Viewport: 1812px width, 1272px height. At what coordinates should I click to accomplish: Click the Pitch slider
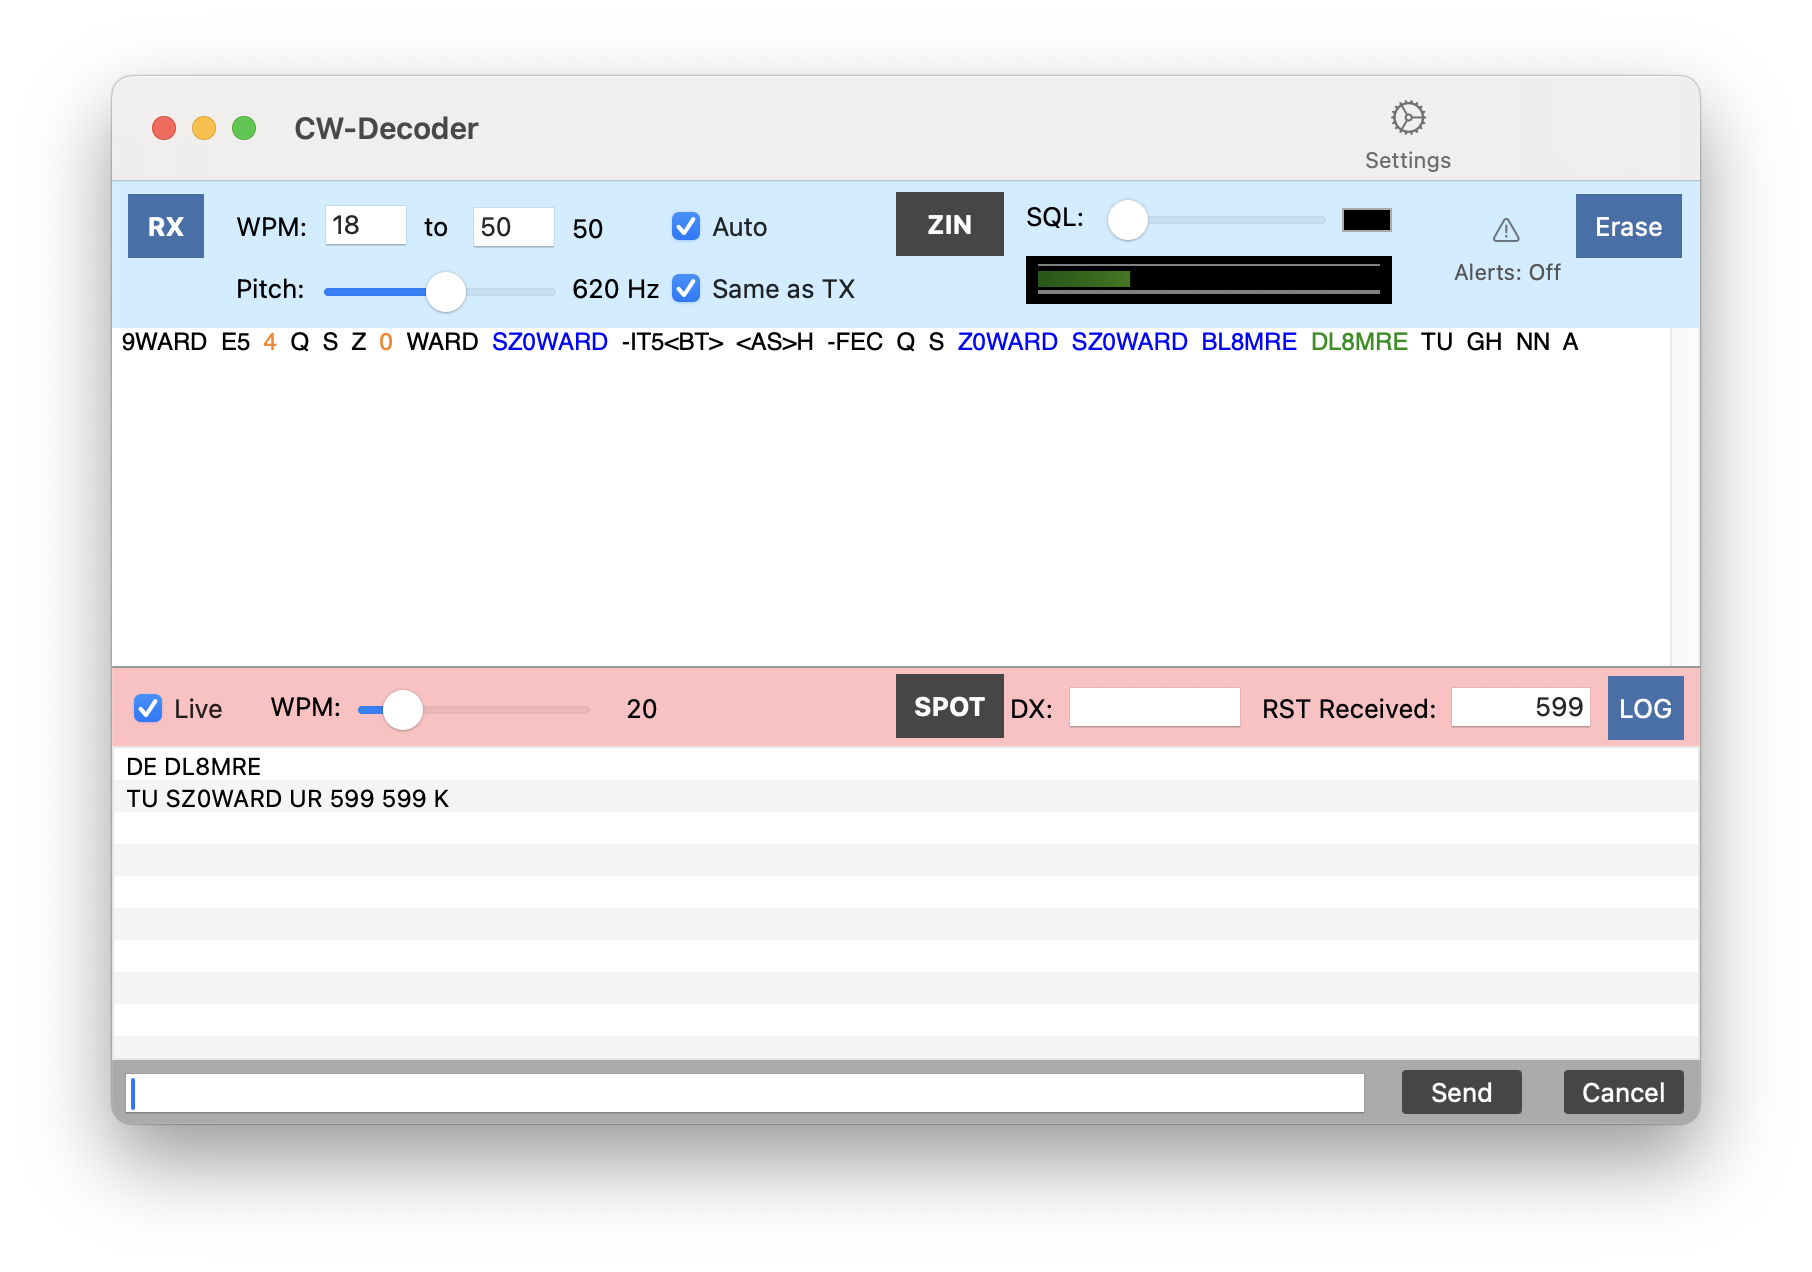click(440, 291)
